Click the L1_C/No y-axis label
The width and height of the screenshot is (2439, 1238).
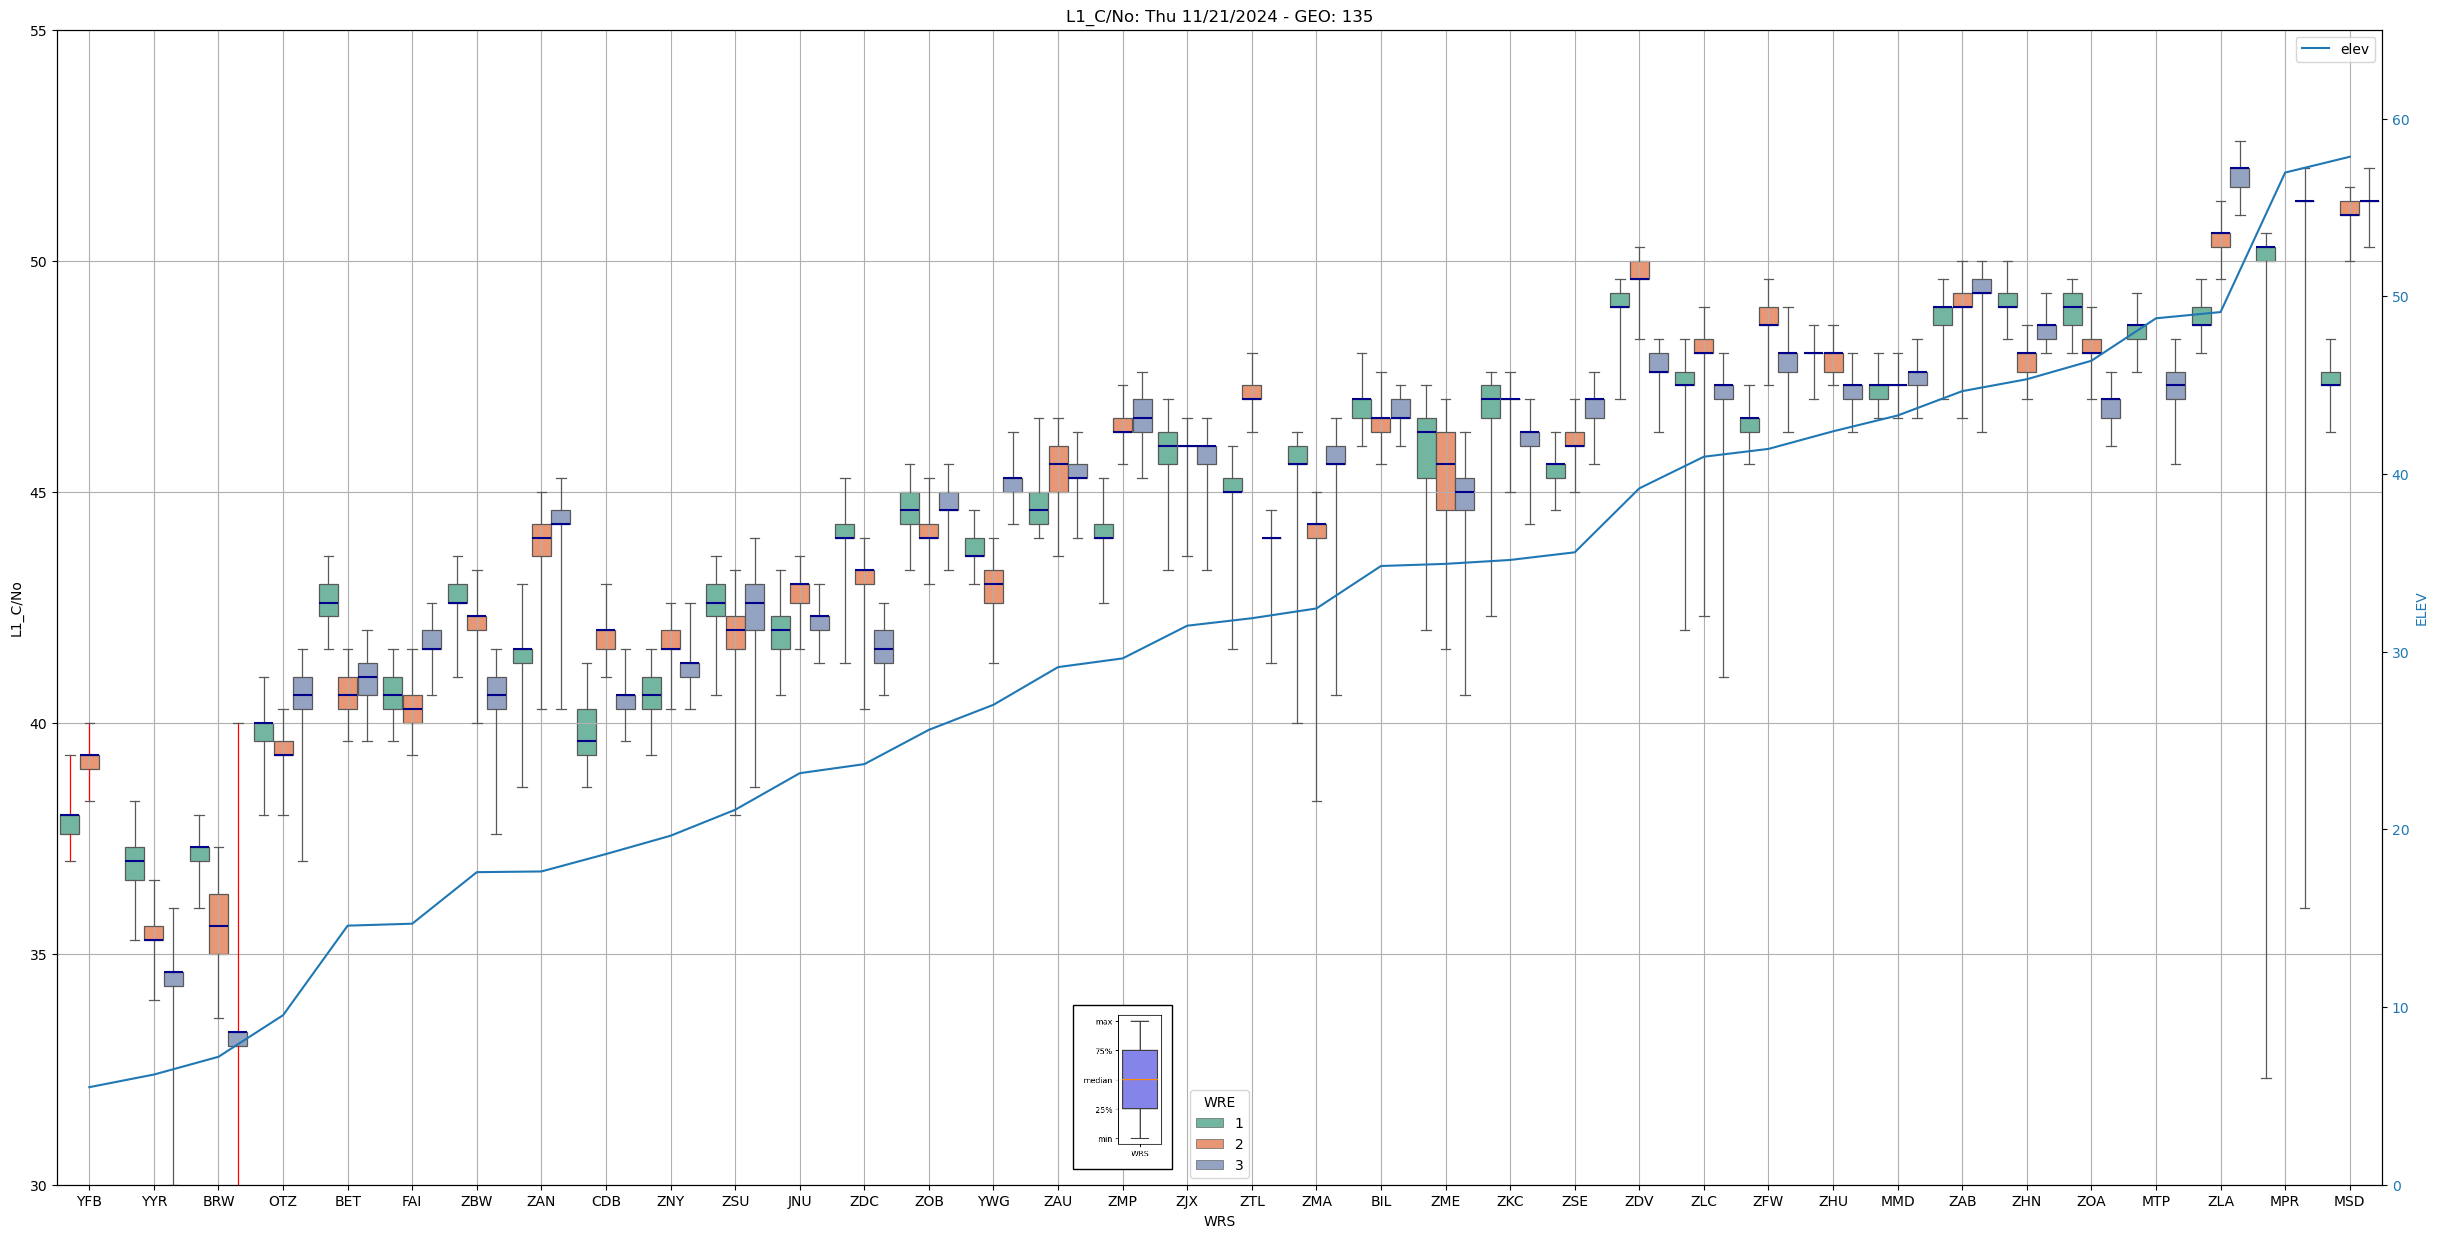16,608
